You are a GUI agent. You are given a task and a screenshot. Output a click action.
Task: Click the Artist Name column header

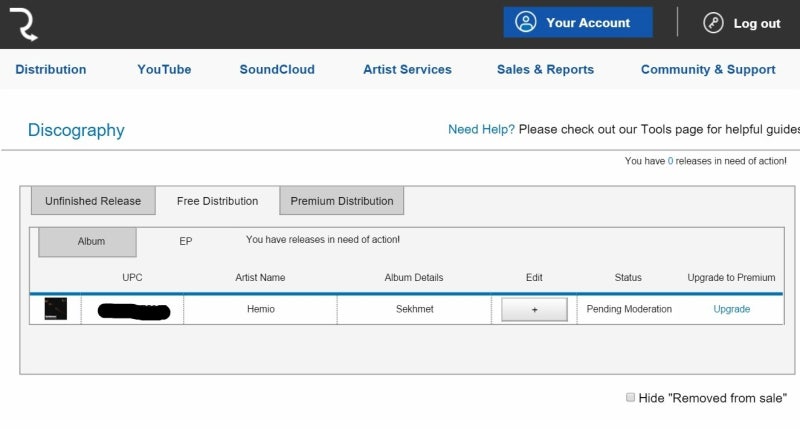coord(260,277)
